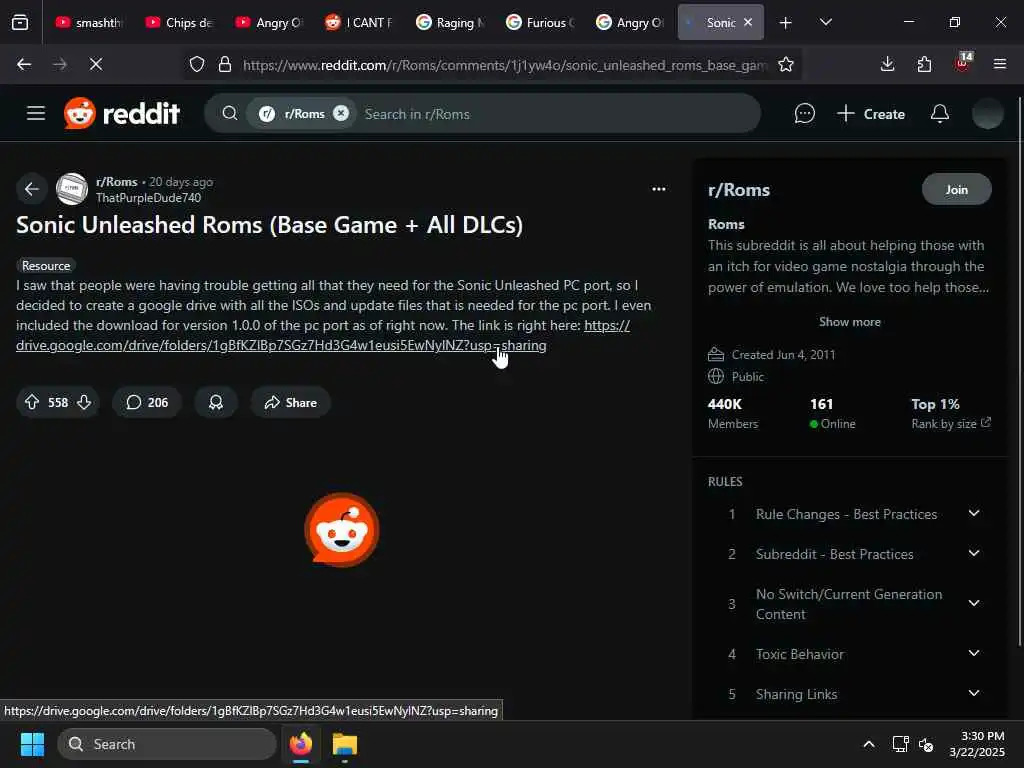This screenshot has width=1024, height=768.
Task: Open post overflow three-dots menu
Action: pyautogui.click(x=658, y=189)
